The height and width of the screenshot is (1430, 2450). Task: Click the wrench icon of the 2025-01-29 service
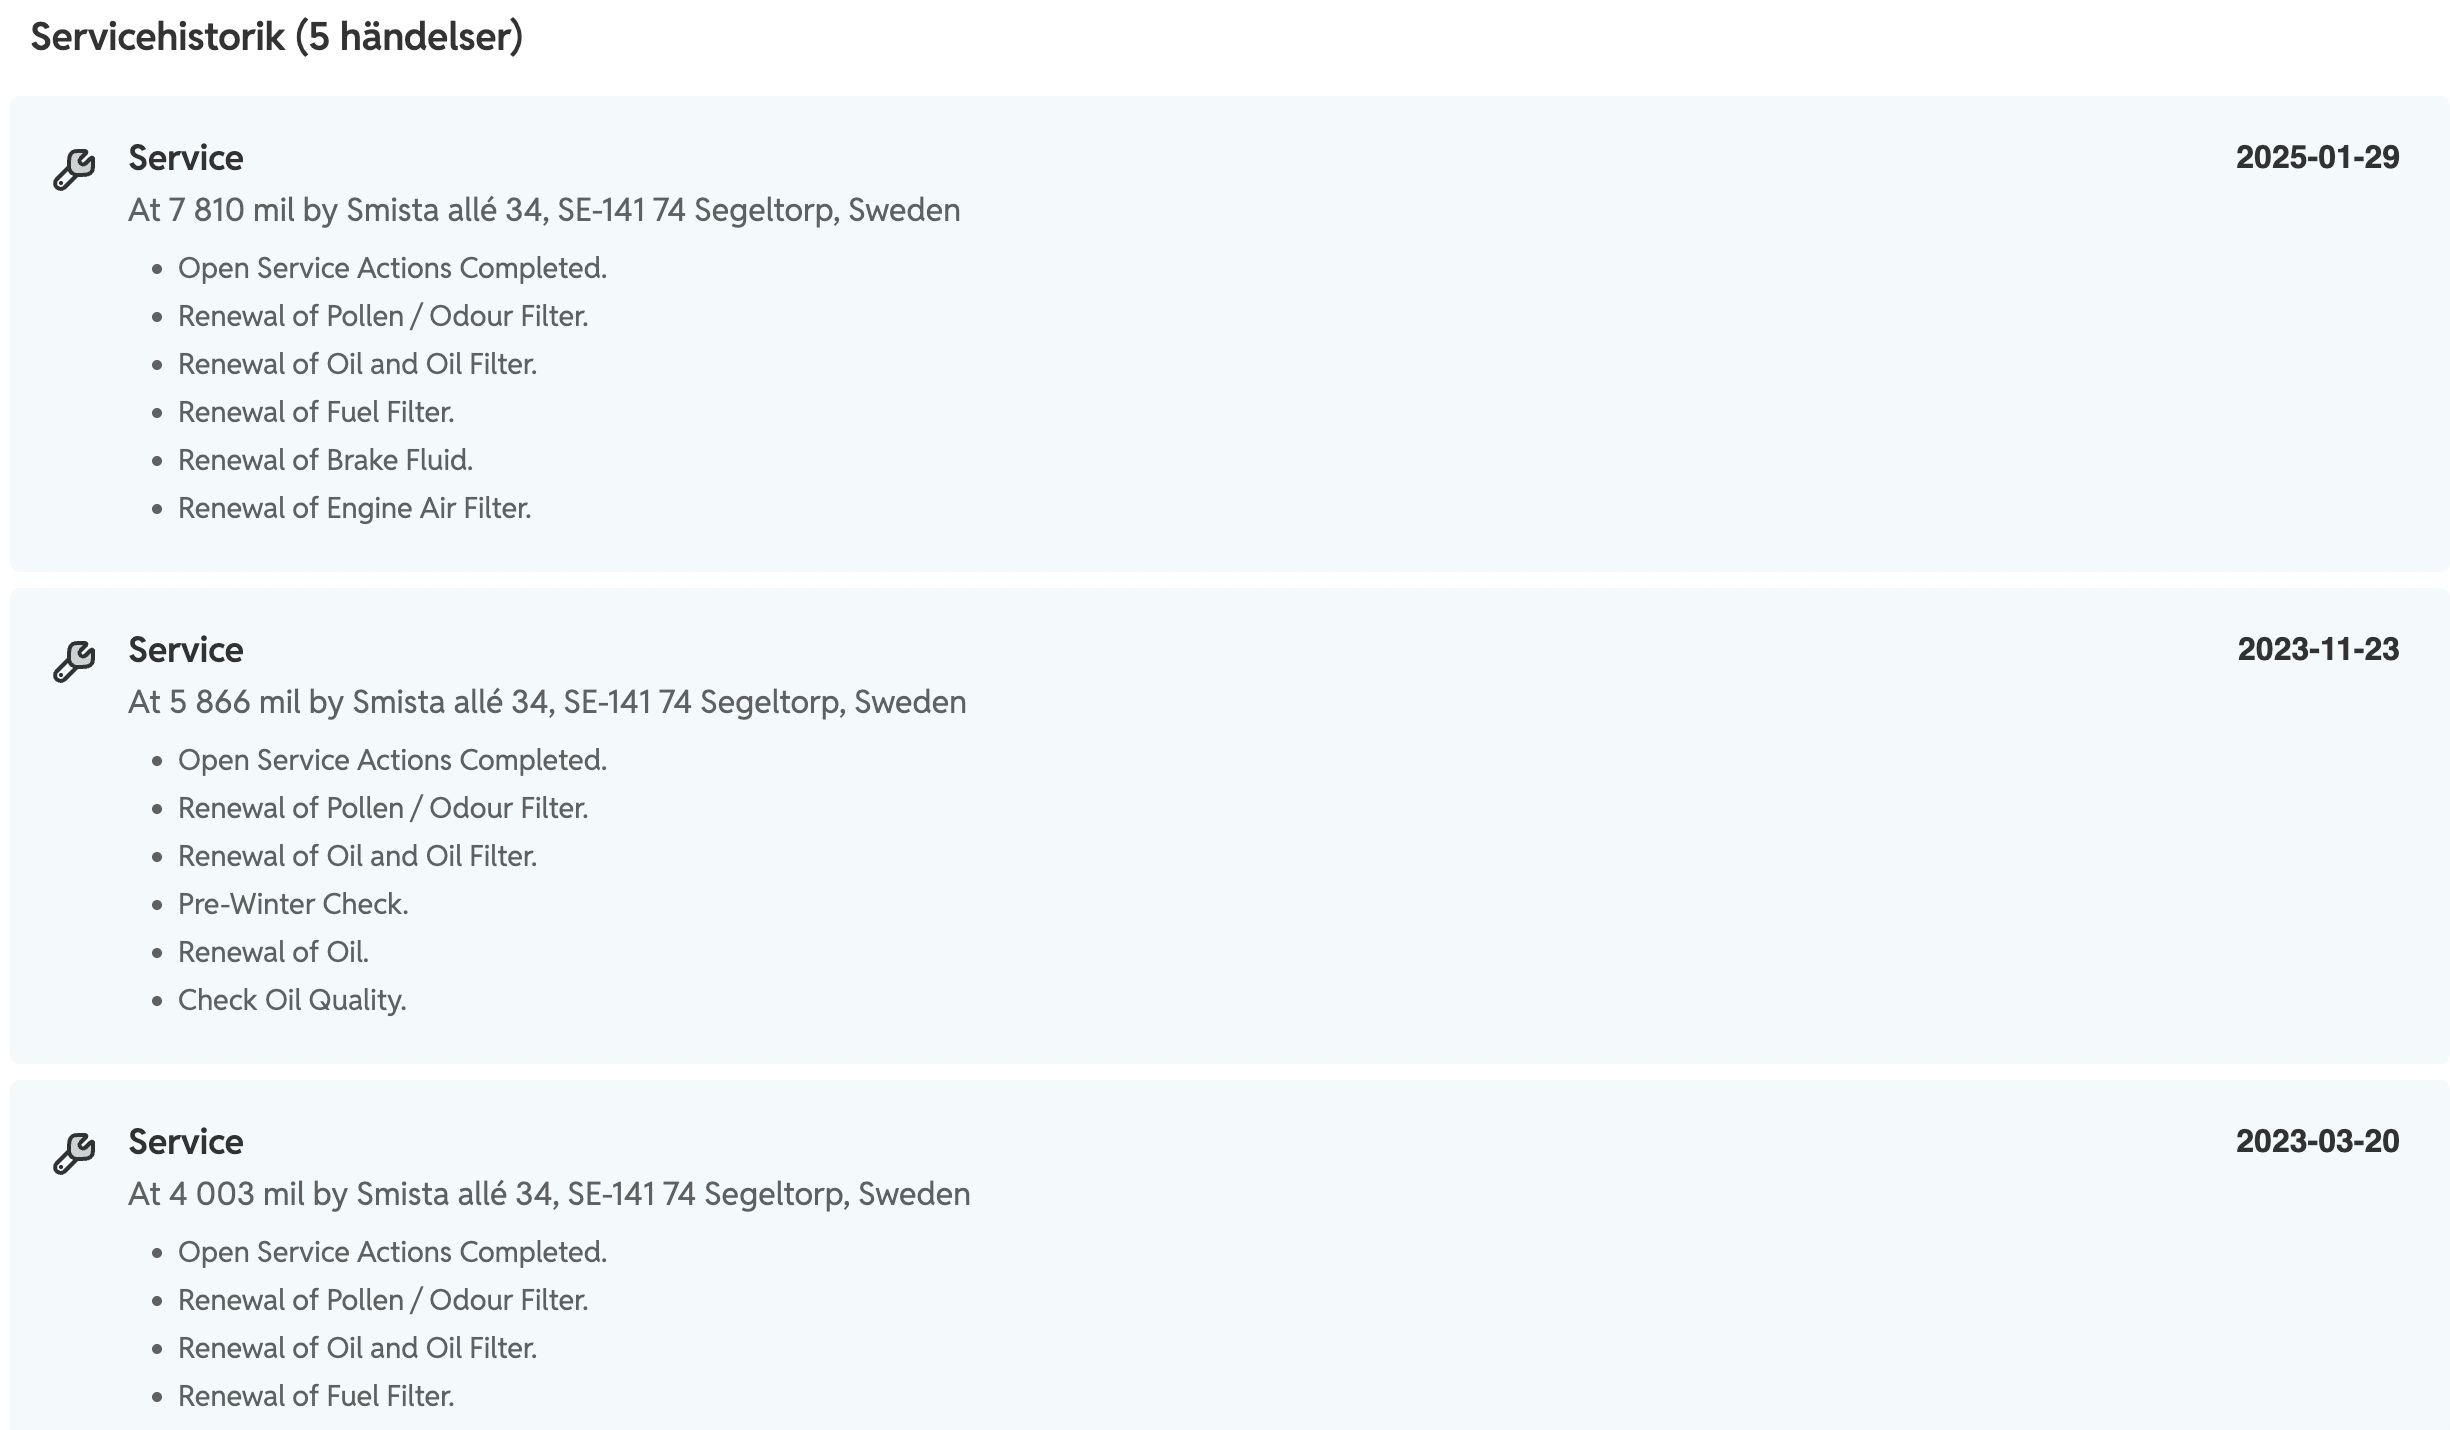coord(74,169)
